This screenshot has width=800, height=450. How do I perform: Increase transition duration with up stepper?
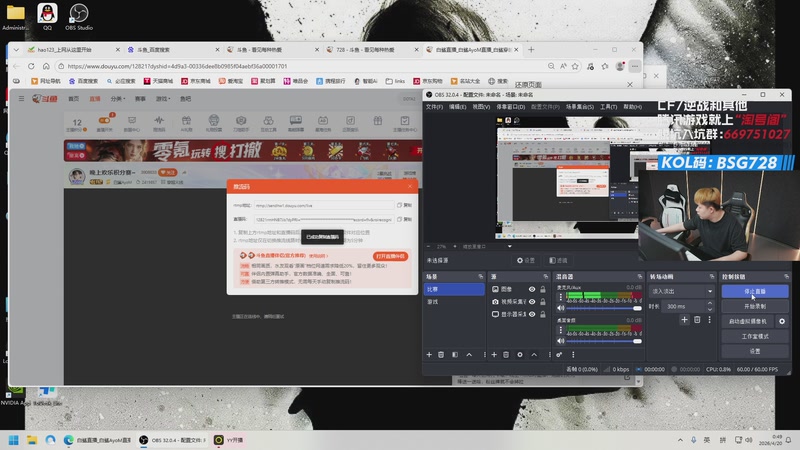click(710, 304)
